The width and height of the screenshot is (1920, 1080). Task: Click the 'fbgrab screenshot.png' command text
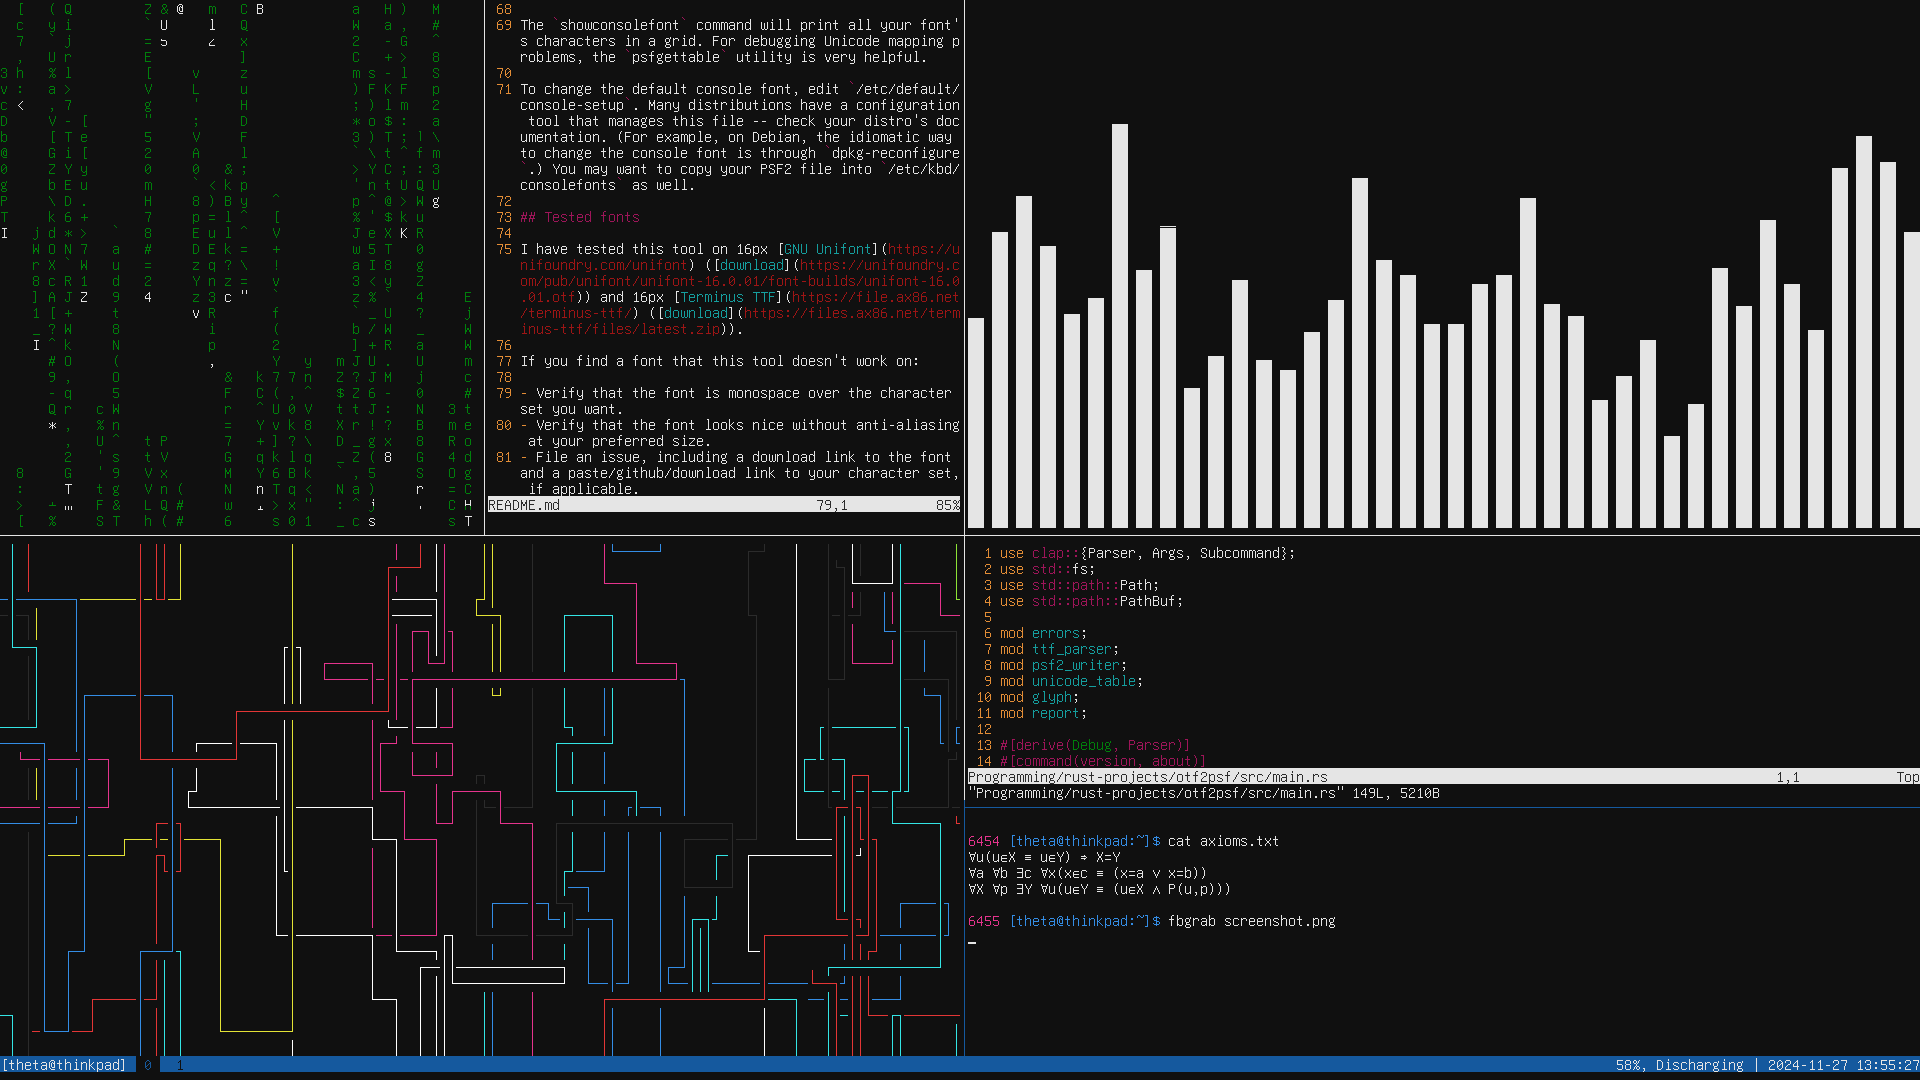pos(1251,921)
